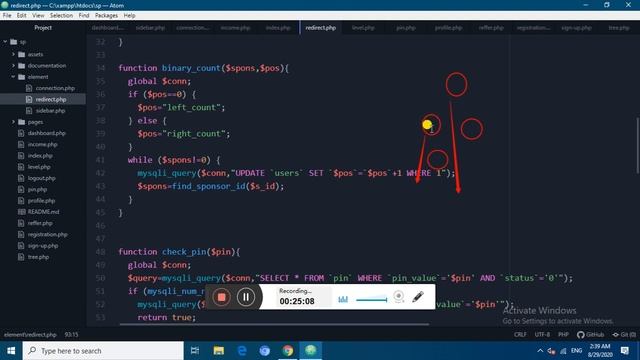
Task: Open the Find menu
Action: coord(84,16)
